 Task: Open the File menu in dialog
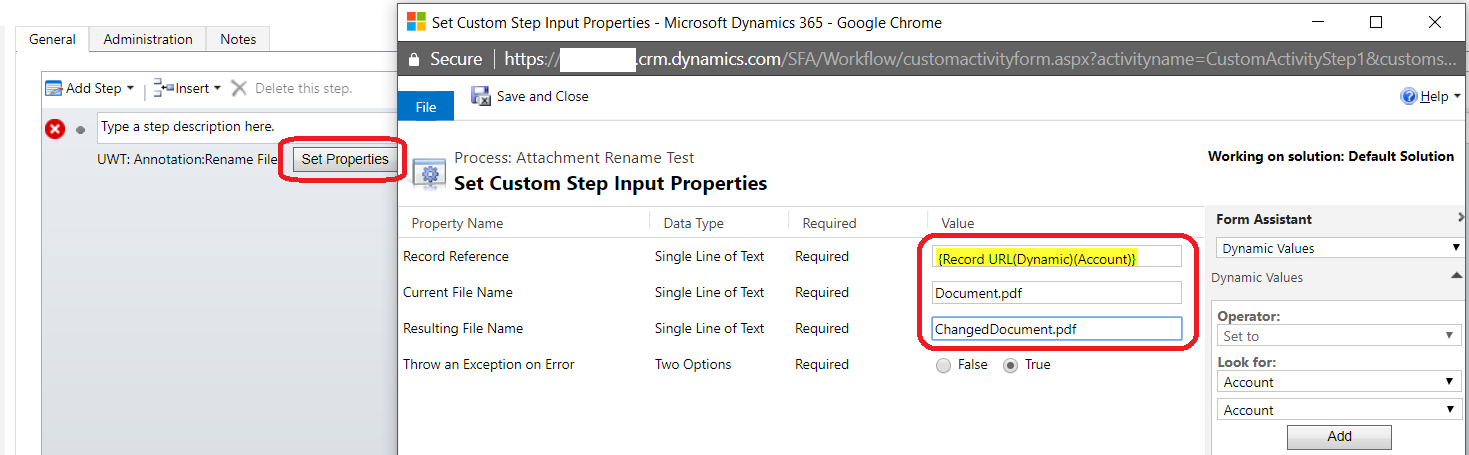coord(426,107)
